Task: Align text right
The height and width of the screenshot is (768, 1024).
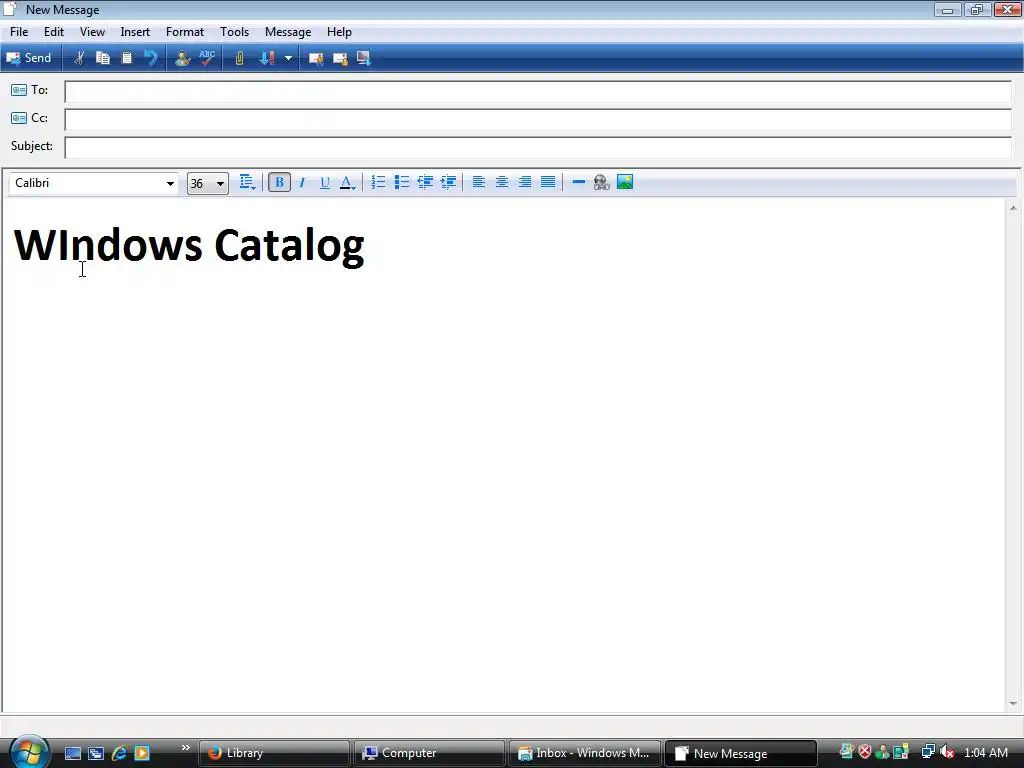Action: pos(524,182)
